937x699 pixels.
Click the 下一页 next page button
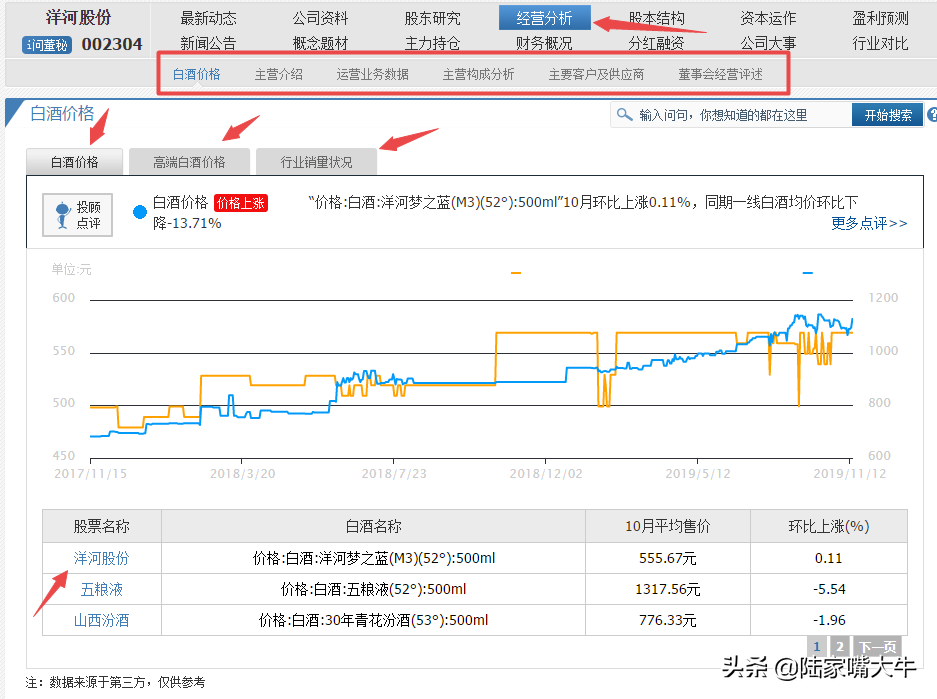click(x=877, y=646)
